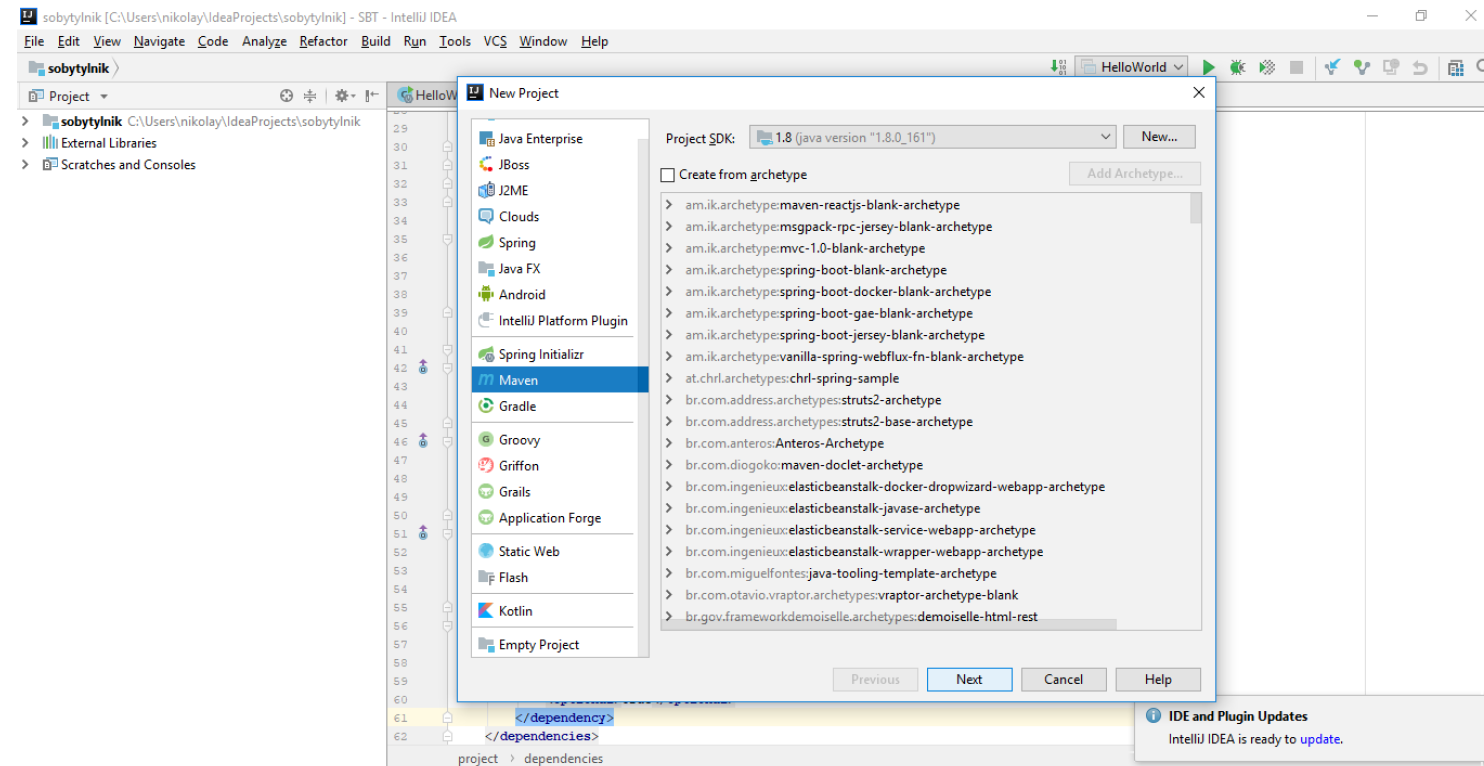Click the archetype list horizontal scrollbar

pyautogui.click(x=890, y=625)
